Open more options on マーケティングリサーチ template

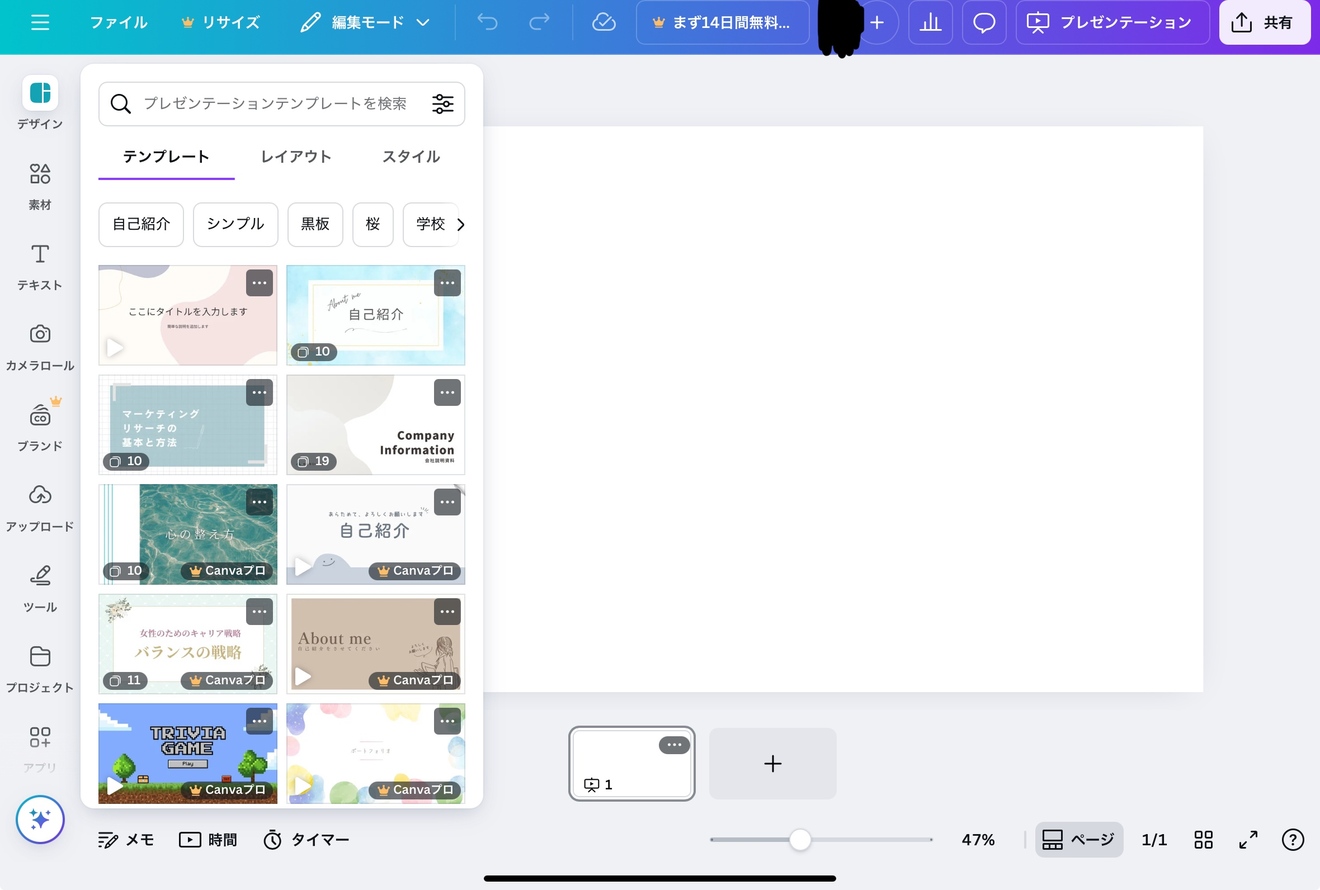[x=260, y=393]
